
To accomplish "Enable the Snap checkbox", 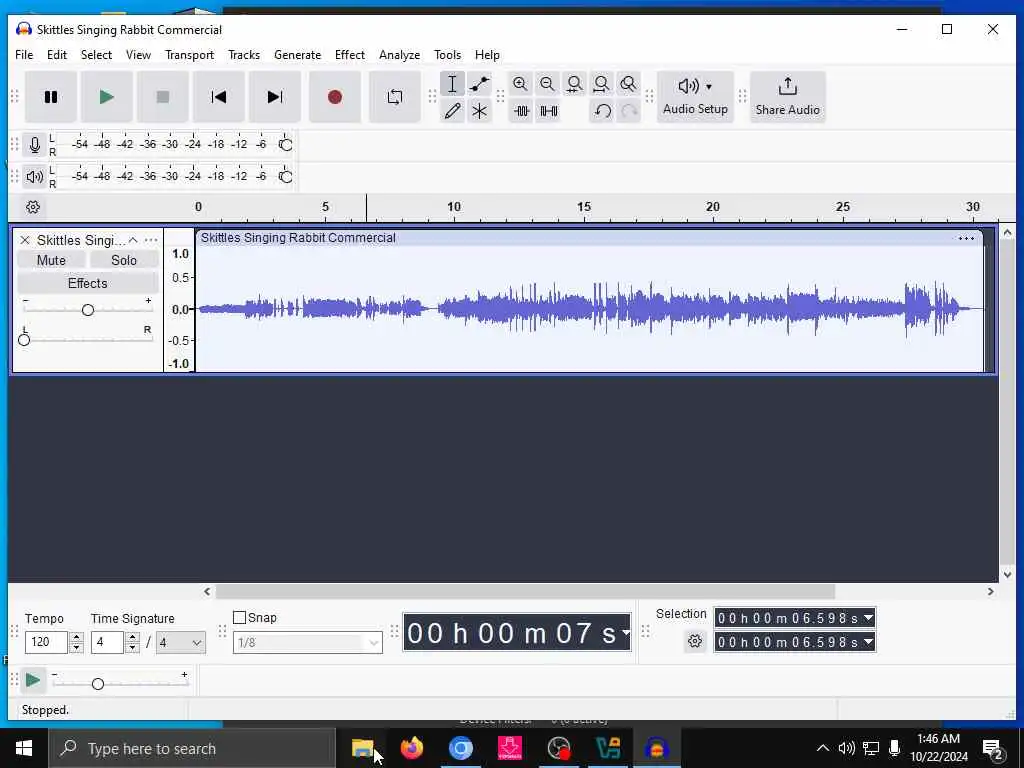I will pos(240,618).
